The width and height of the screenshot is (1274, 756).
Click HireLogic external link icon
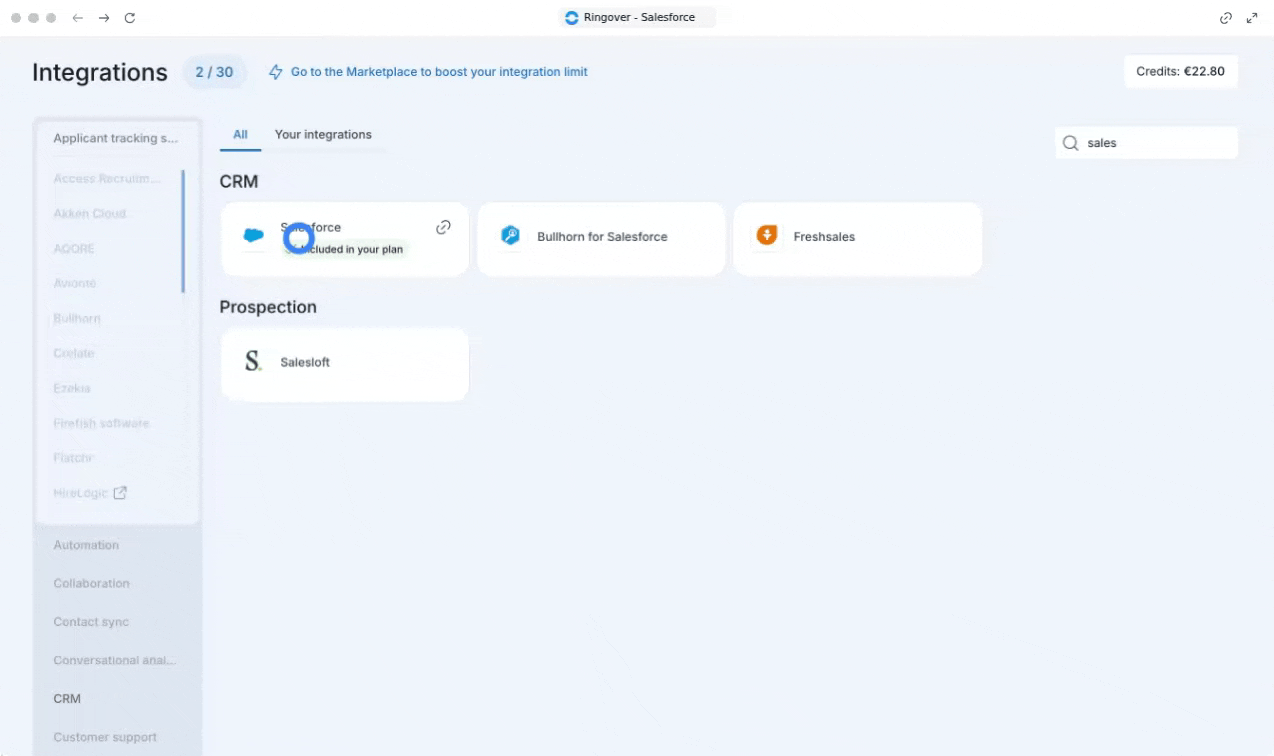[x=120, y=493]
